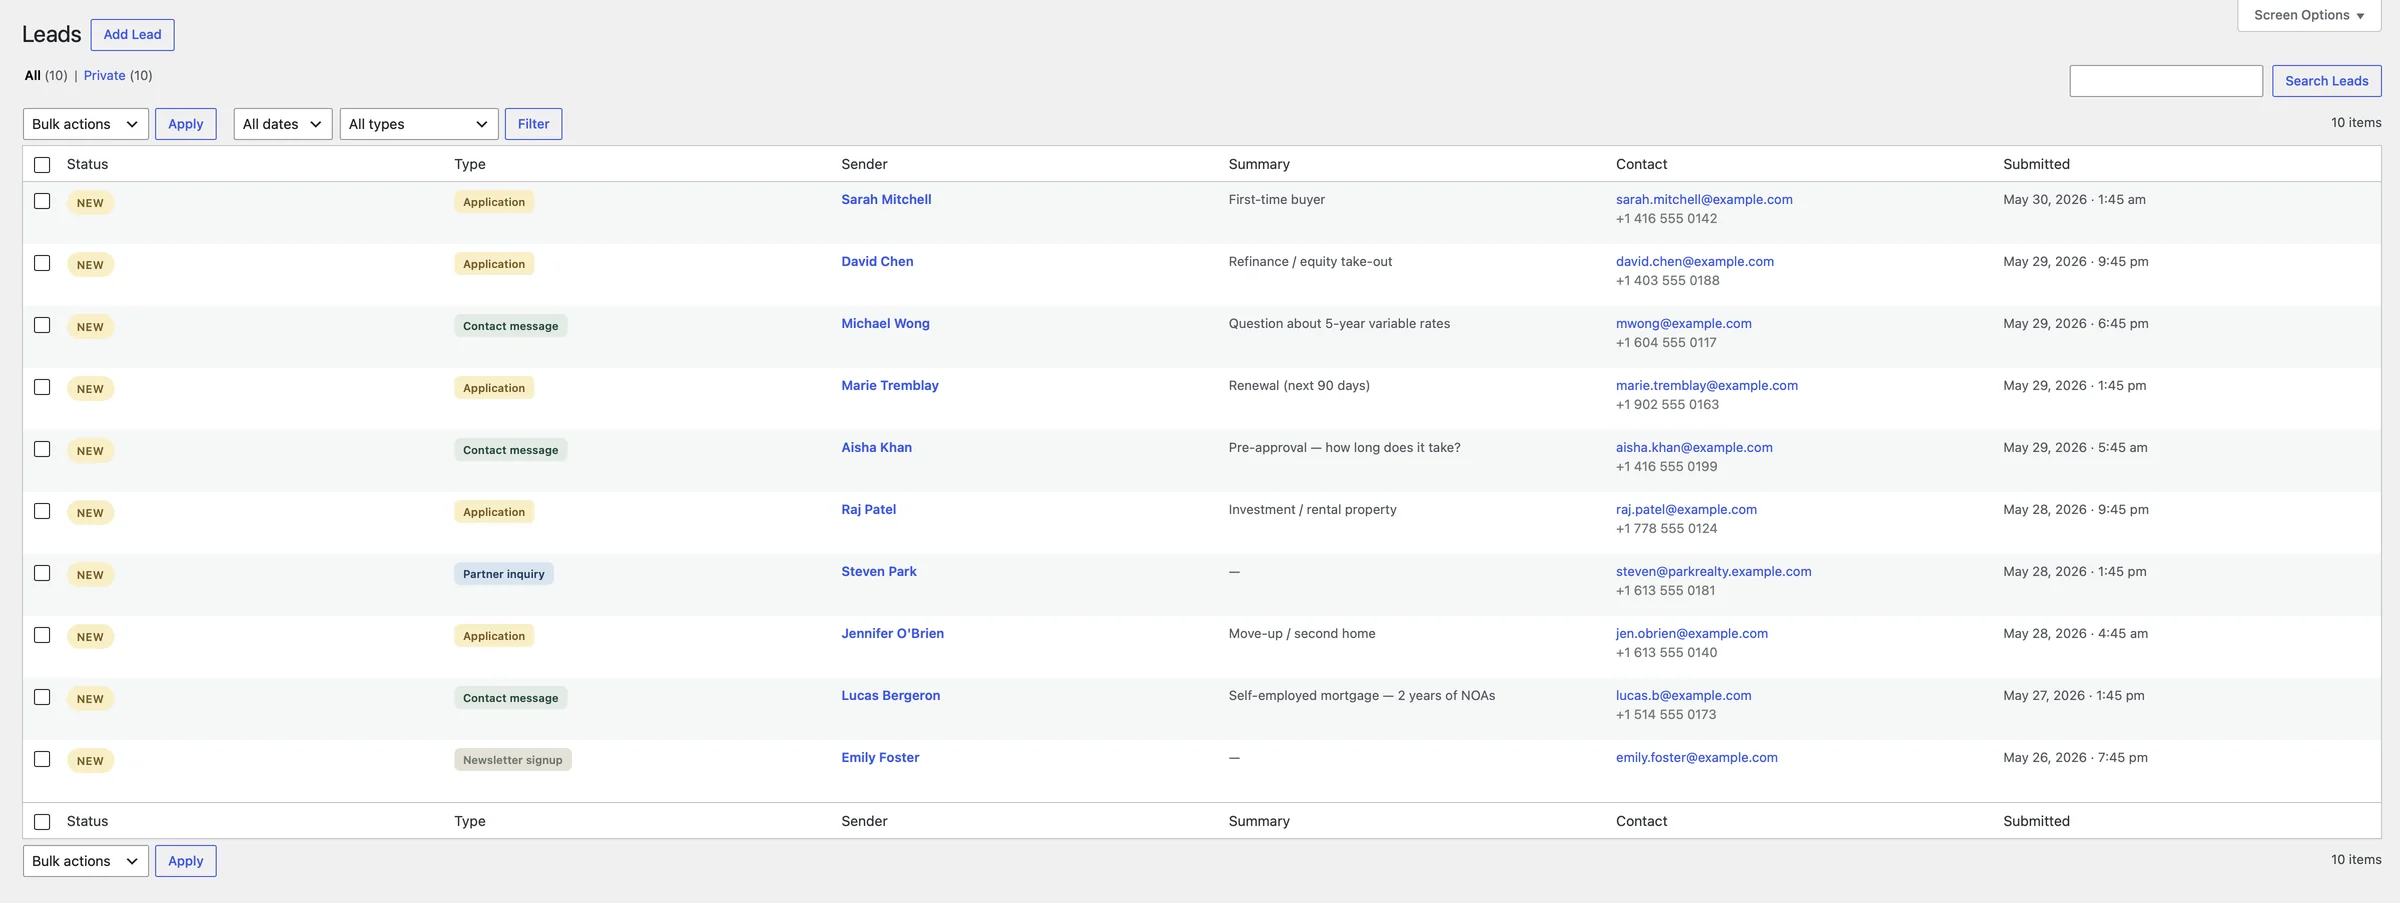Email raj.patel@example.com
2400x903 pixels.
click(x=1686, y=510)
